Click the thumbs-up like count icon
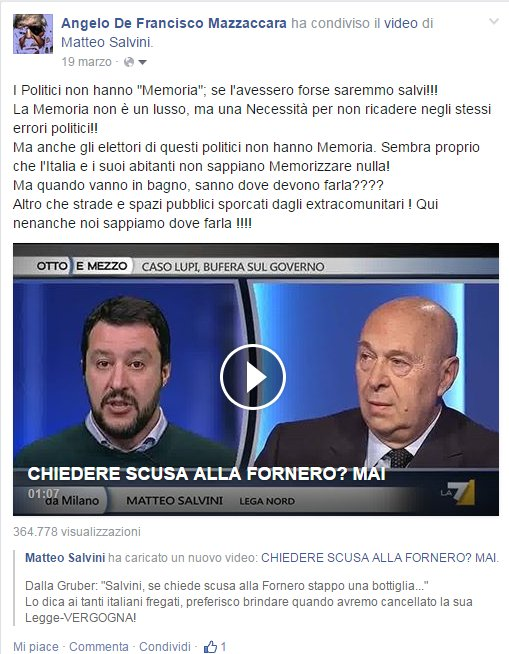The height and width of the screenshot is (654, 509). click(x=210, y=646)
